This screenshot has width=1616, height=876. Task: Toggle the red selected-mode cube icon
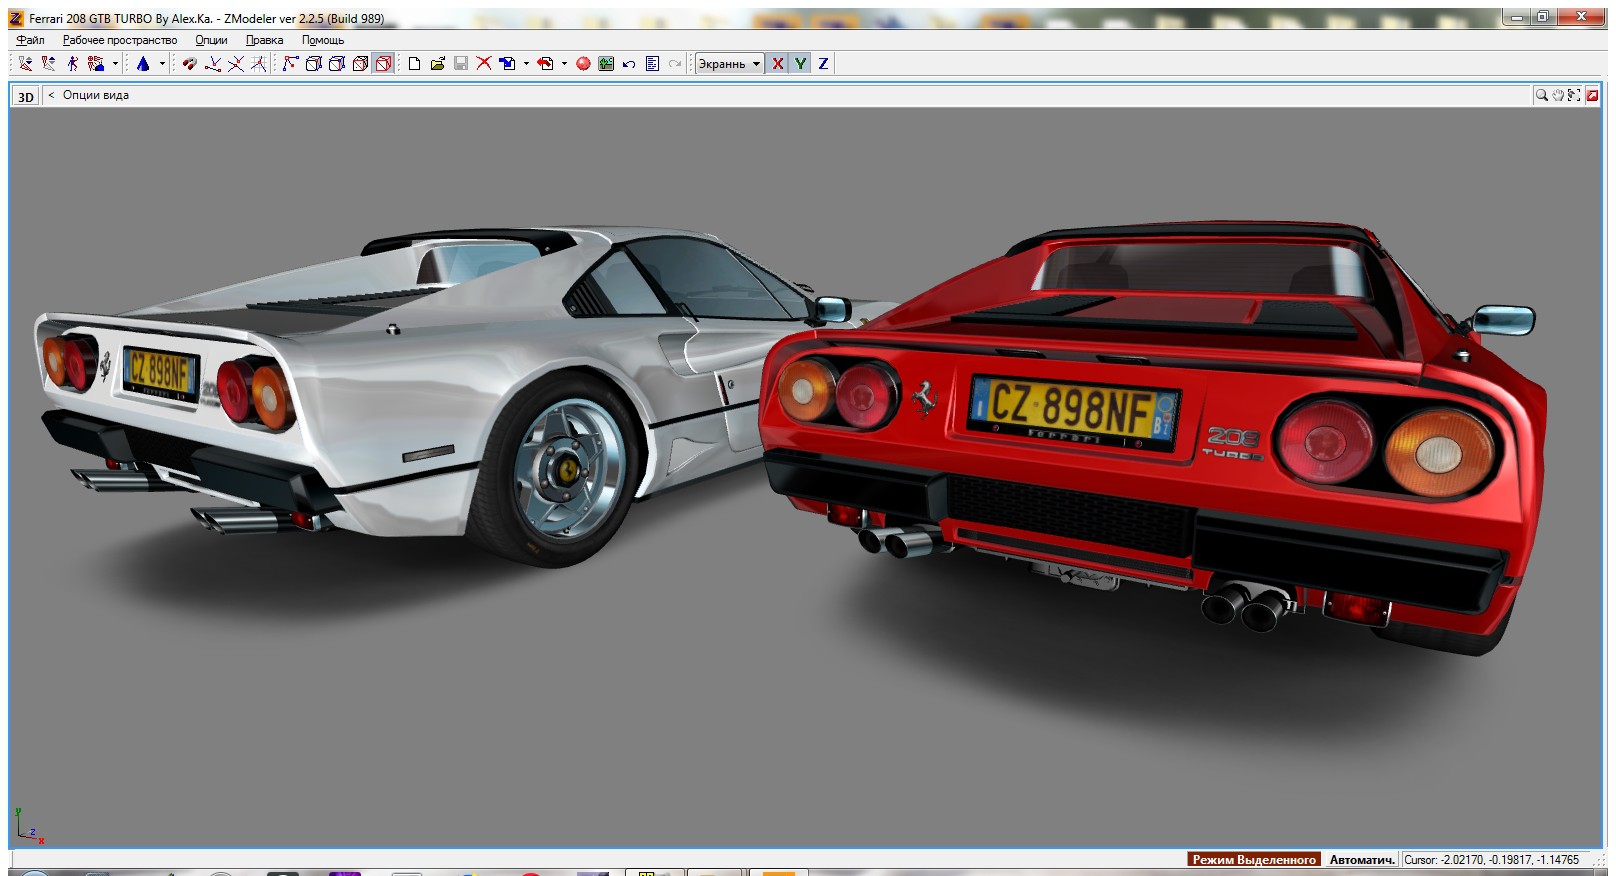[x=383, y=63]
